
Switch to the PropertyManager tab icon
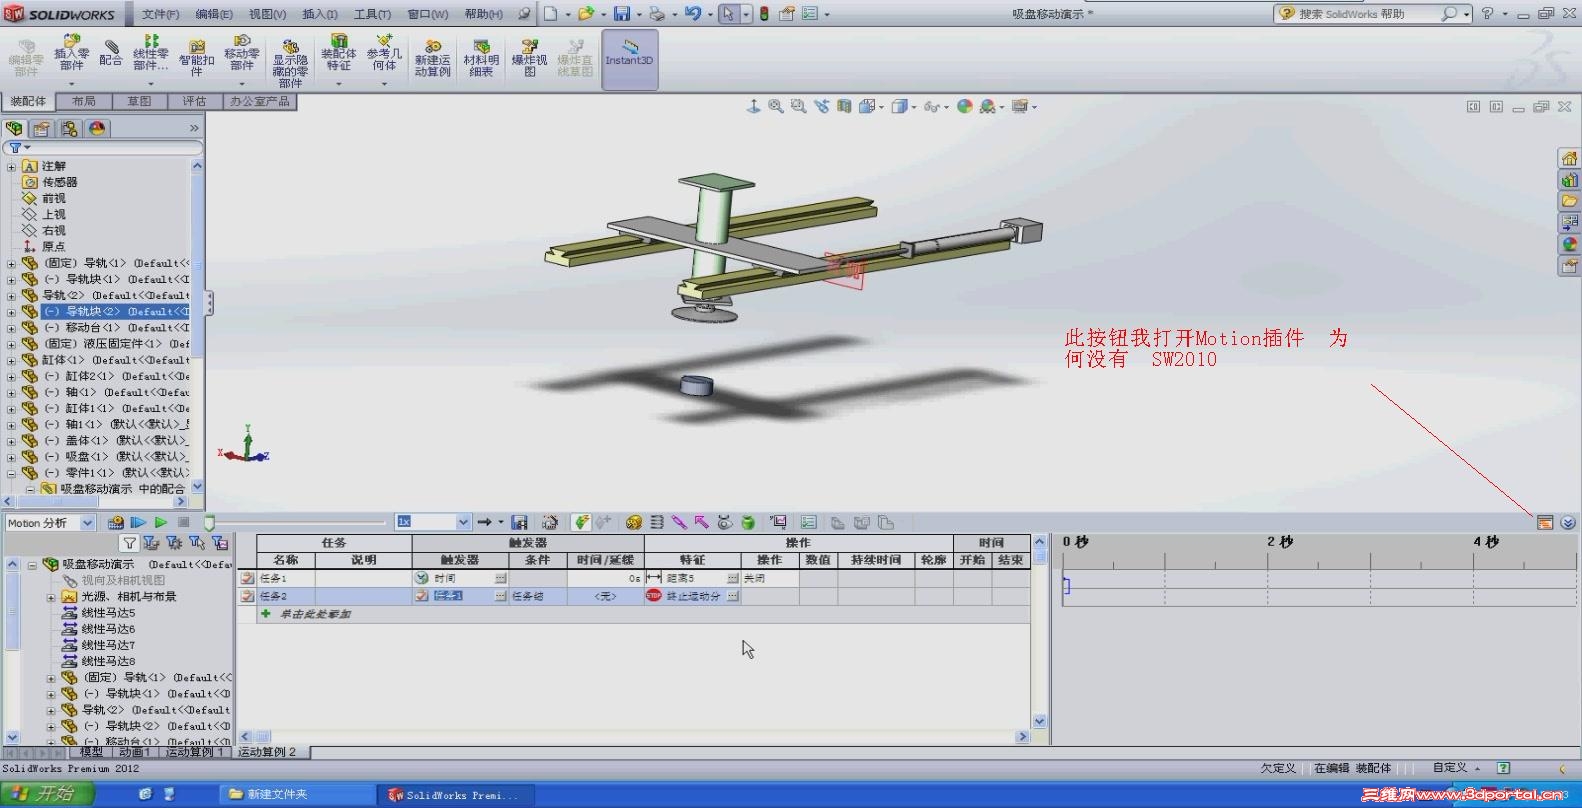[42, 128]
